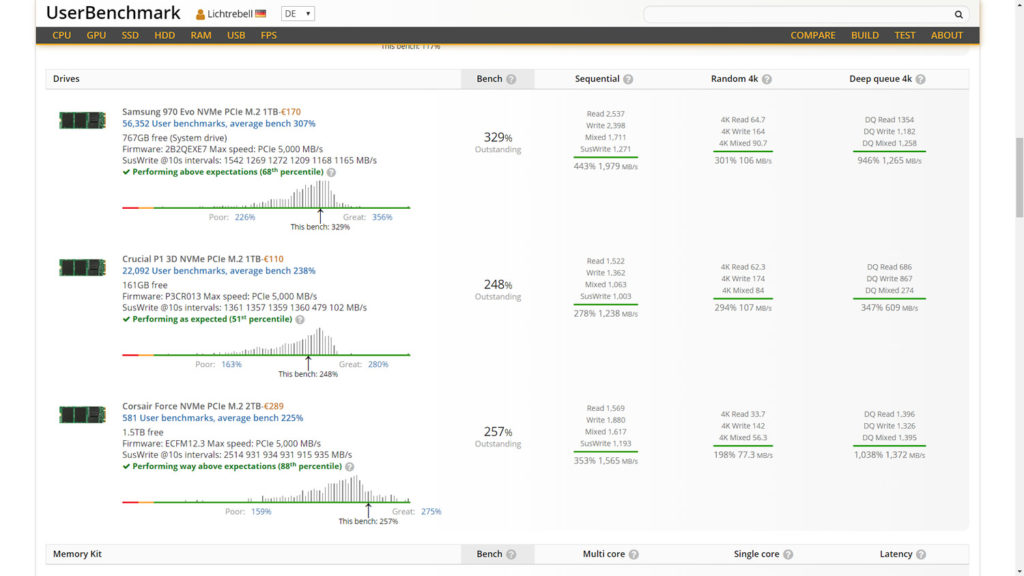Screen dimensions: 1024x576
Task: Click the 946% 1,265 MB/s deep queue result
Action: [889, 161]
